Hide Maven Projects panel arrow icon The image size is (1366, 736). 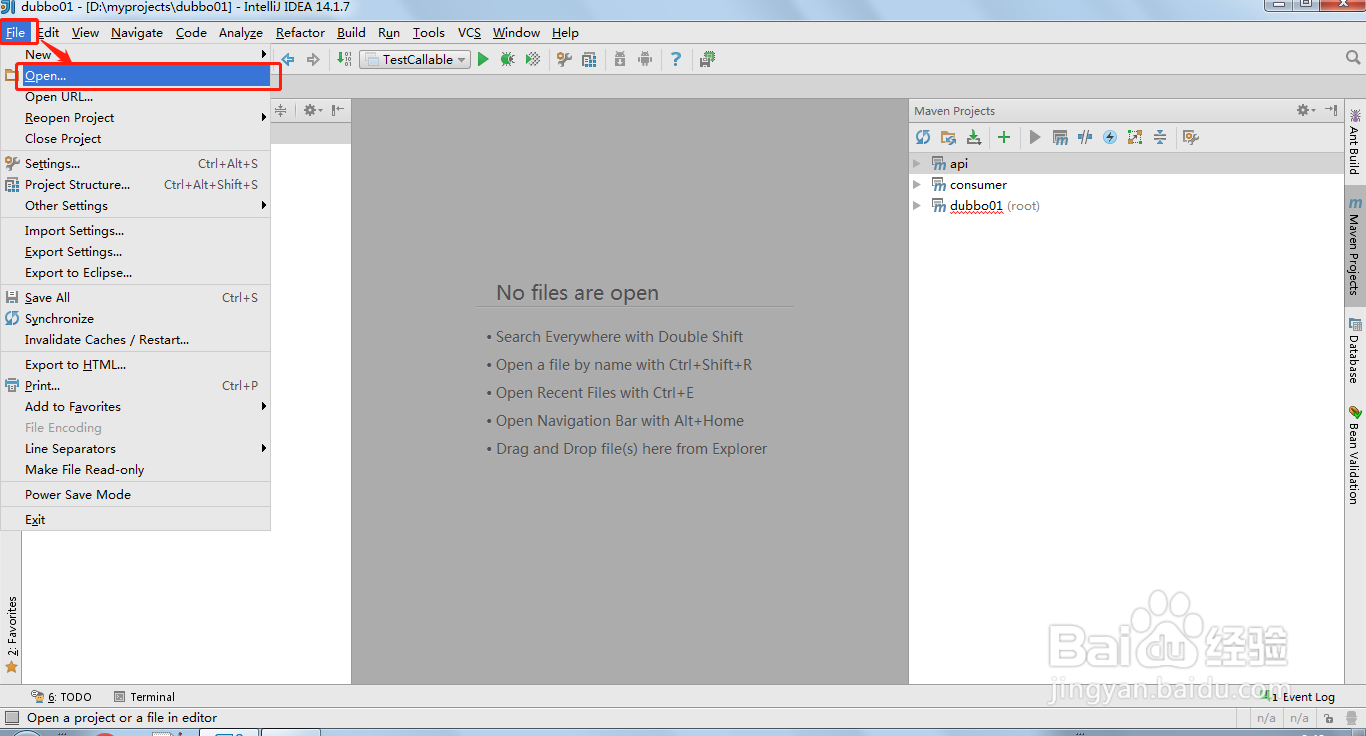tap(1331, 110)
